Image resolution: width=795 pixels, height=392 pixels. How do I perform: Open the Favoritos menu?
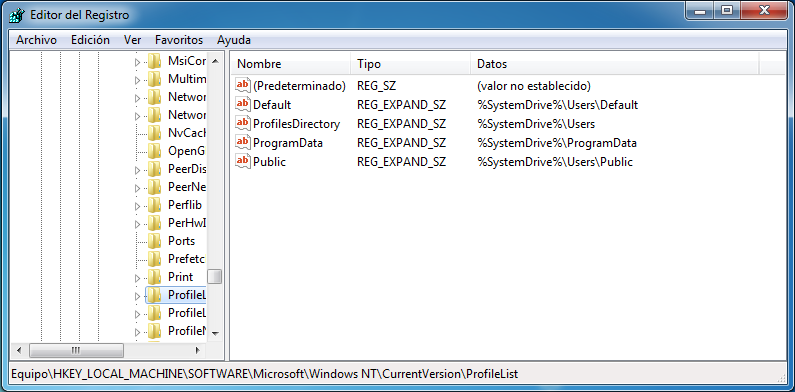pos(179,40)
